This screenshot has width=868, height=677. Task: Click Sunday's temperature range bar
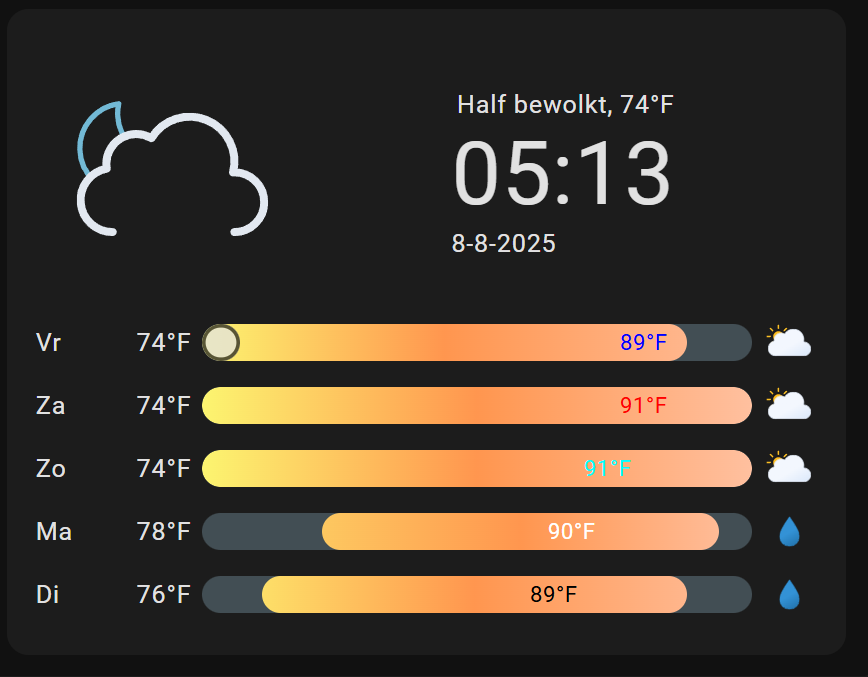tap(476, 469)
